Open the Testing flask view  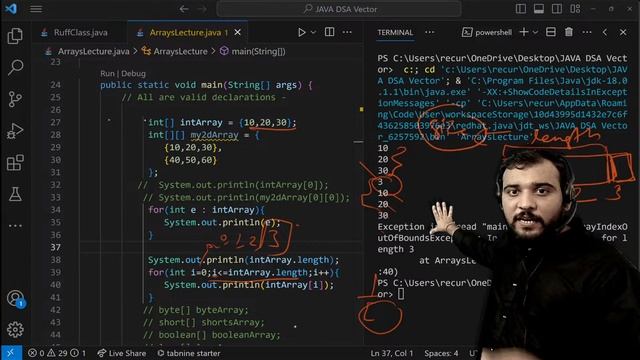point(15,194)
